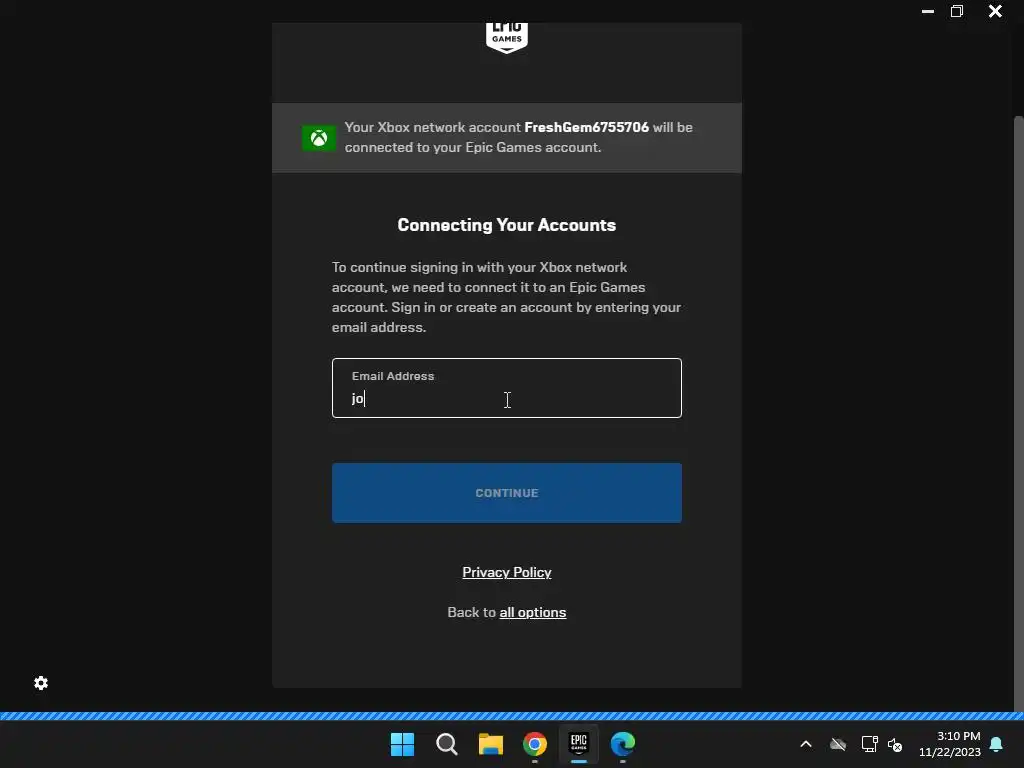
Task: Click the OneDrive cloud tray icon
Action: pos(838,744)
